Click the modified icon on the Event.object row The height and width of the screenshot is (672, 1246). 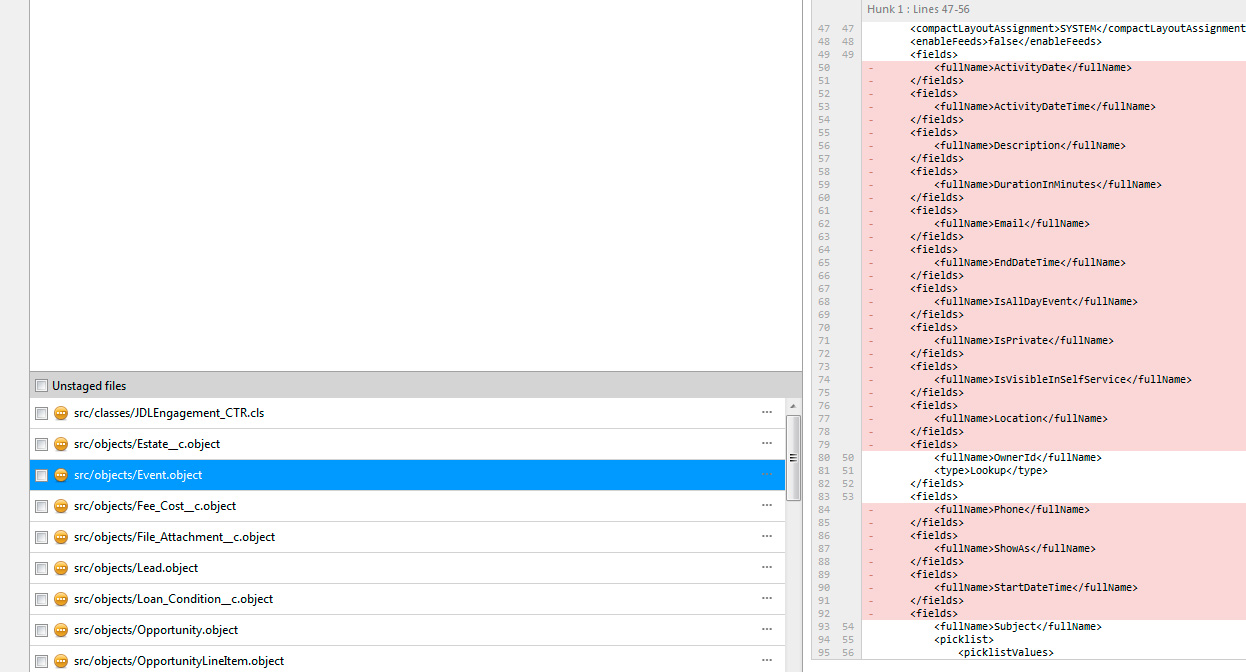coord(61,475)
